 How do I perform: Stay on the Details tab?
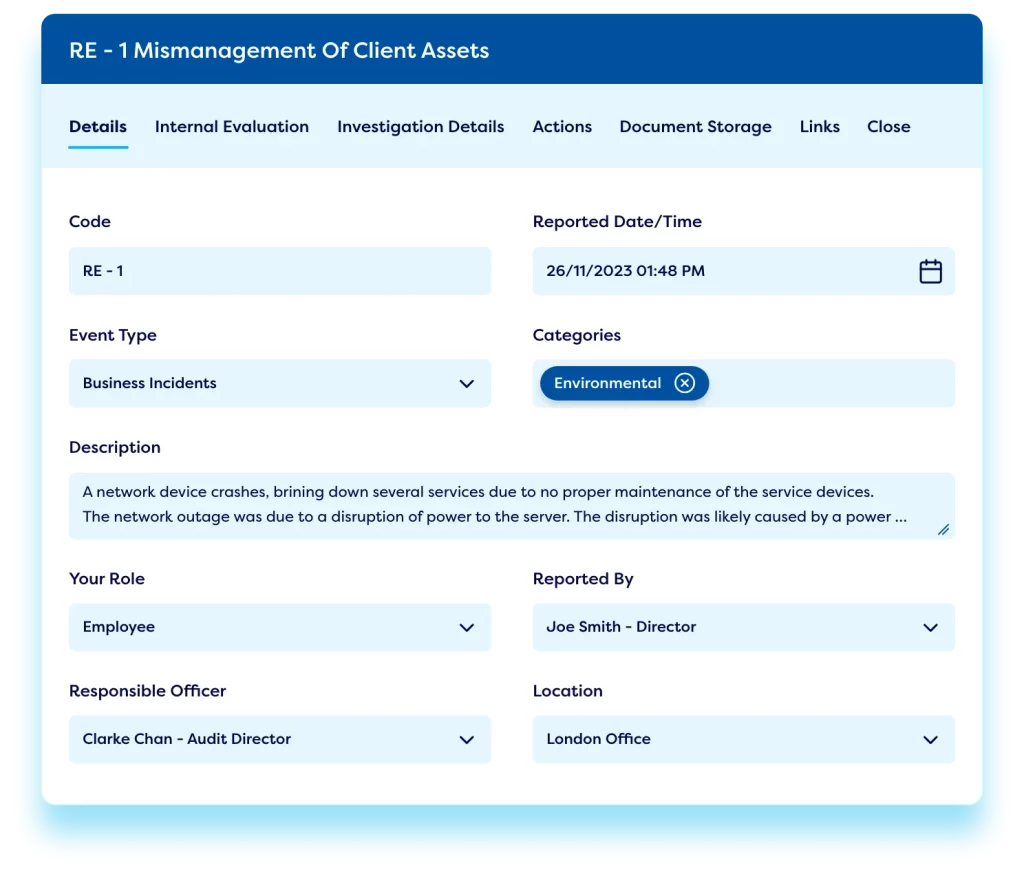[x=97, y=126]
